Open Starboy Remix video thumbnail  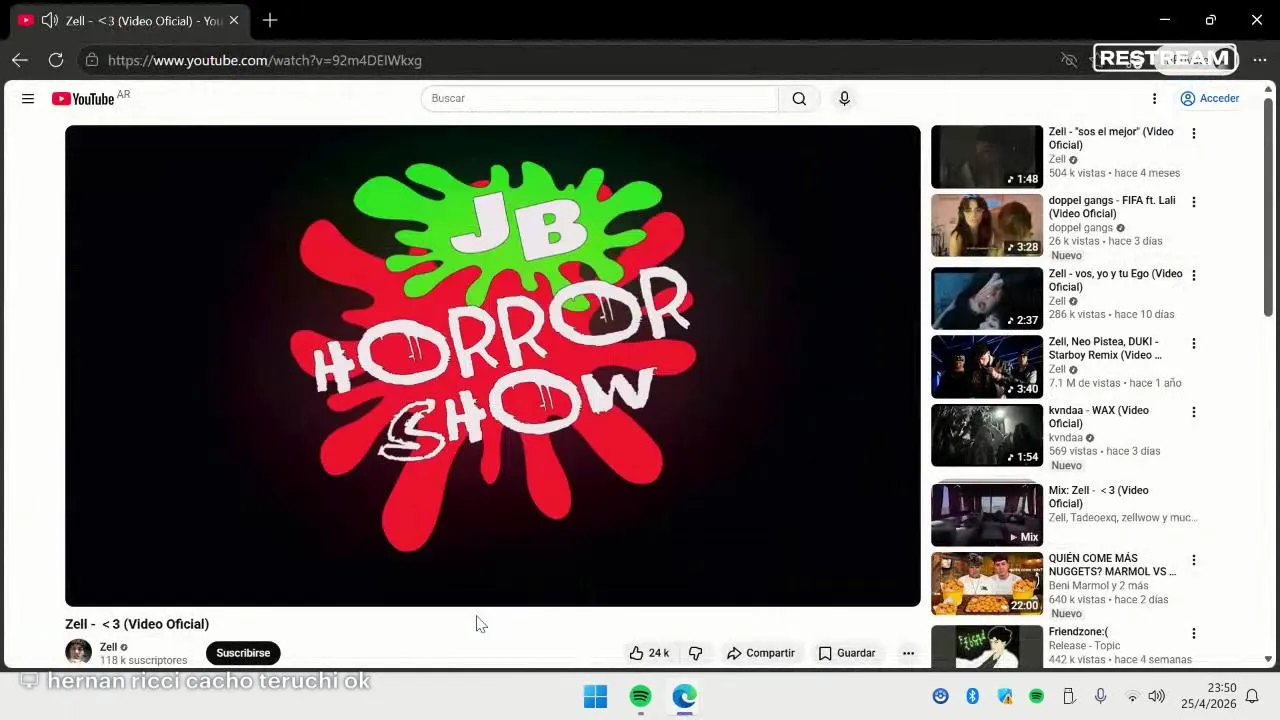point(987,367)
